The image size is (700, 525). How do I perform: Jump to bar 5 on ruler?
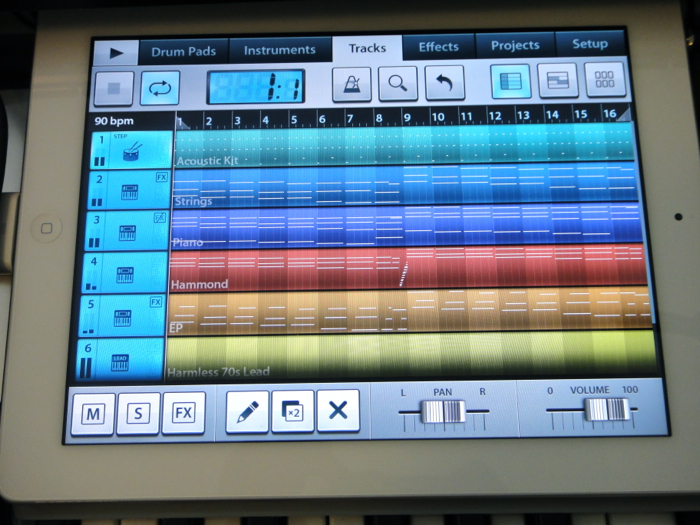coord(293,119)
